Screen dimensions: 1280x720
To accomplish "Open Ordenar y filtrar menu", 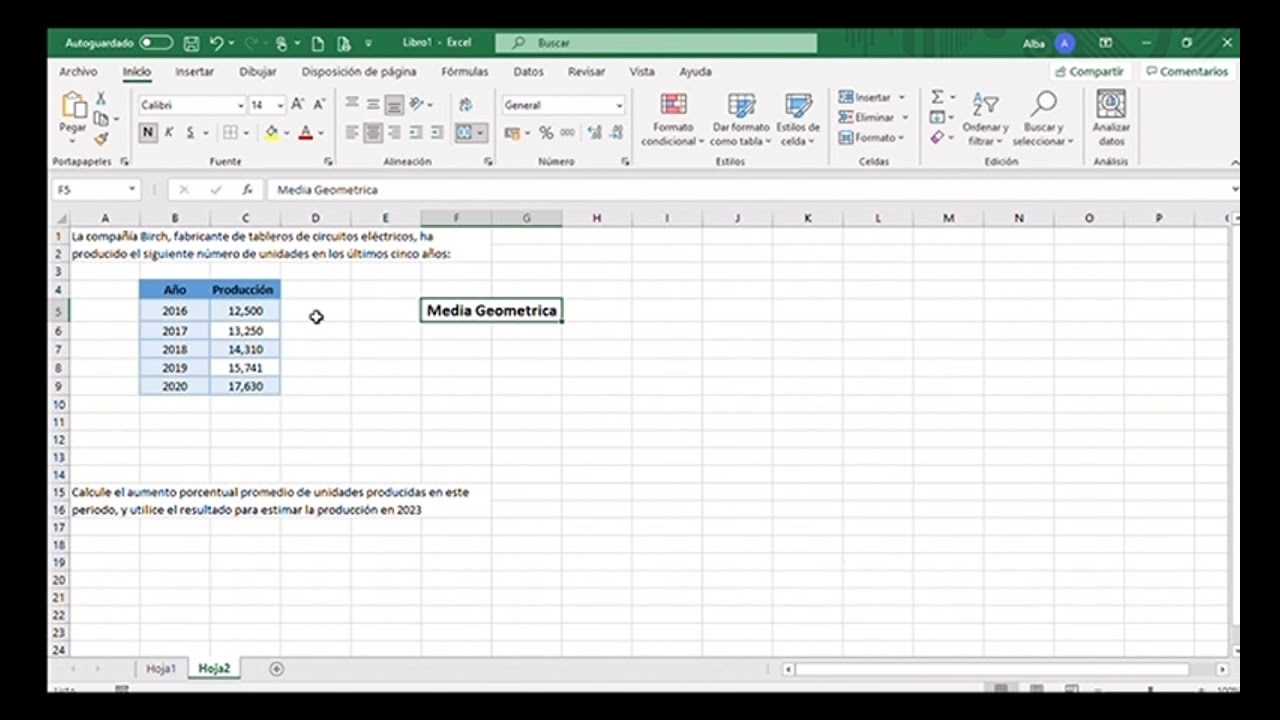I will coord(985,119).
